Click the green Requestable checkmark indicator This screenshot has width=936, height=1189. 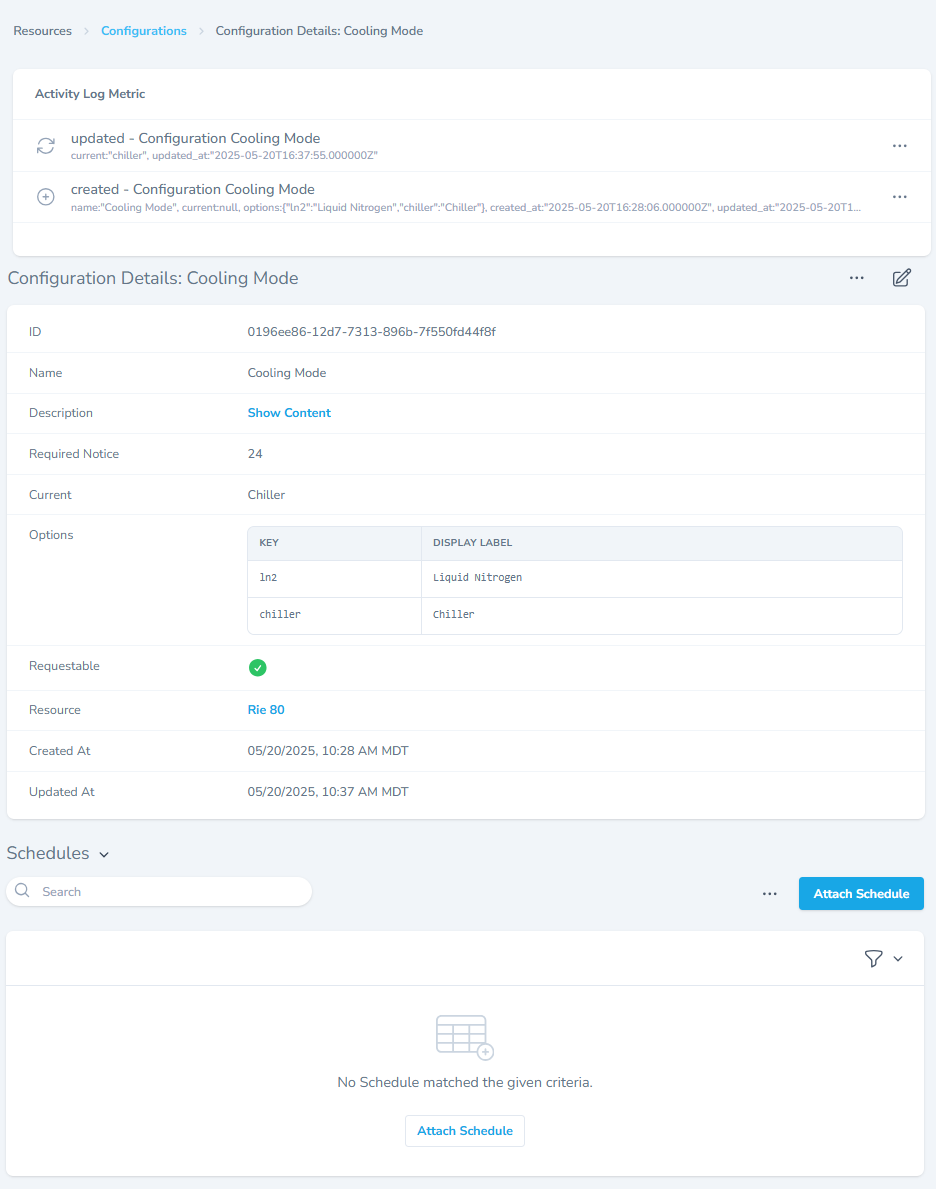coord(258,668)
